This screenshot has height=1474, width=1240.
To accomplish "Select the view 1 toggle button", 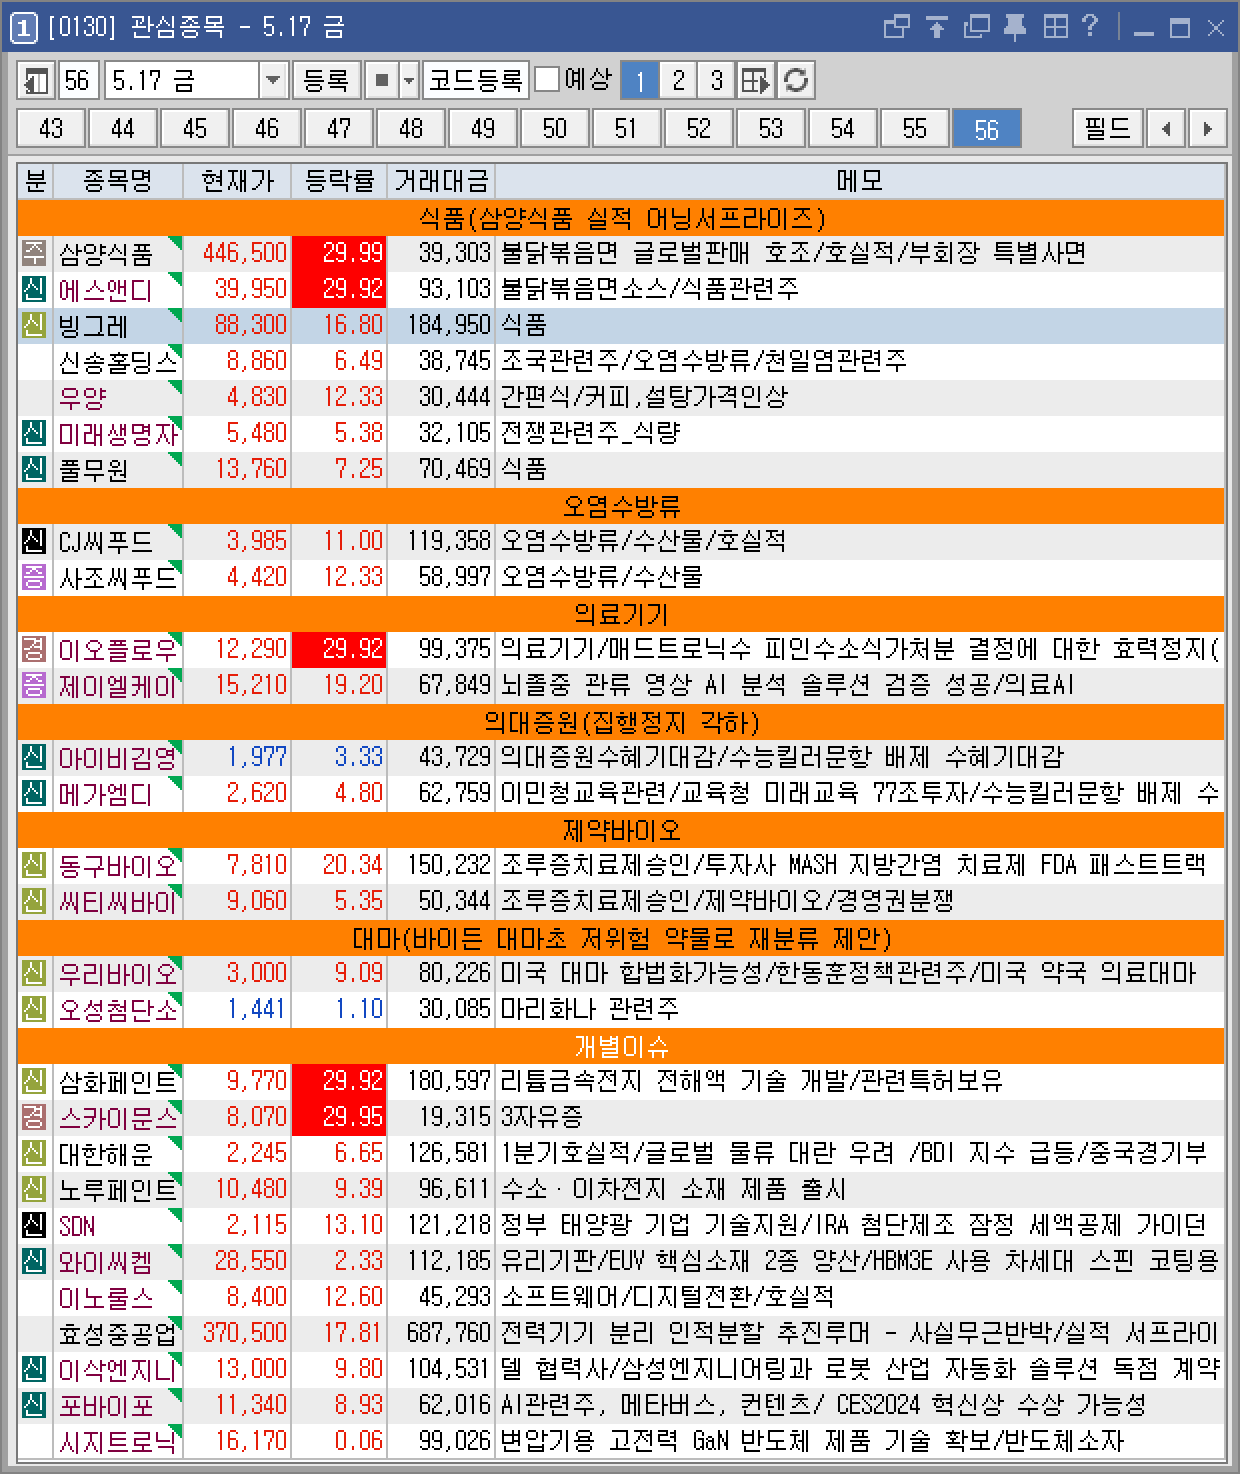I will pos(639,80).
